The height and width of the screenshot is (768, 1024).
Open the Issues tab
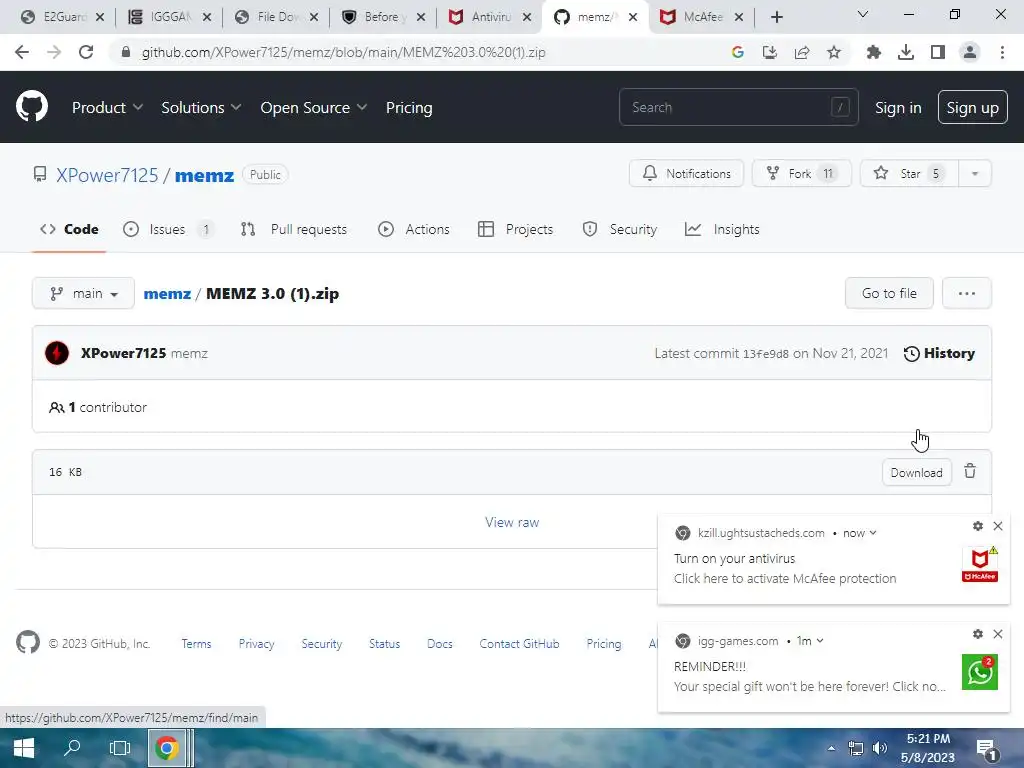[168, 229]
